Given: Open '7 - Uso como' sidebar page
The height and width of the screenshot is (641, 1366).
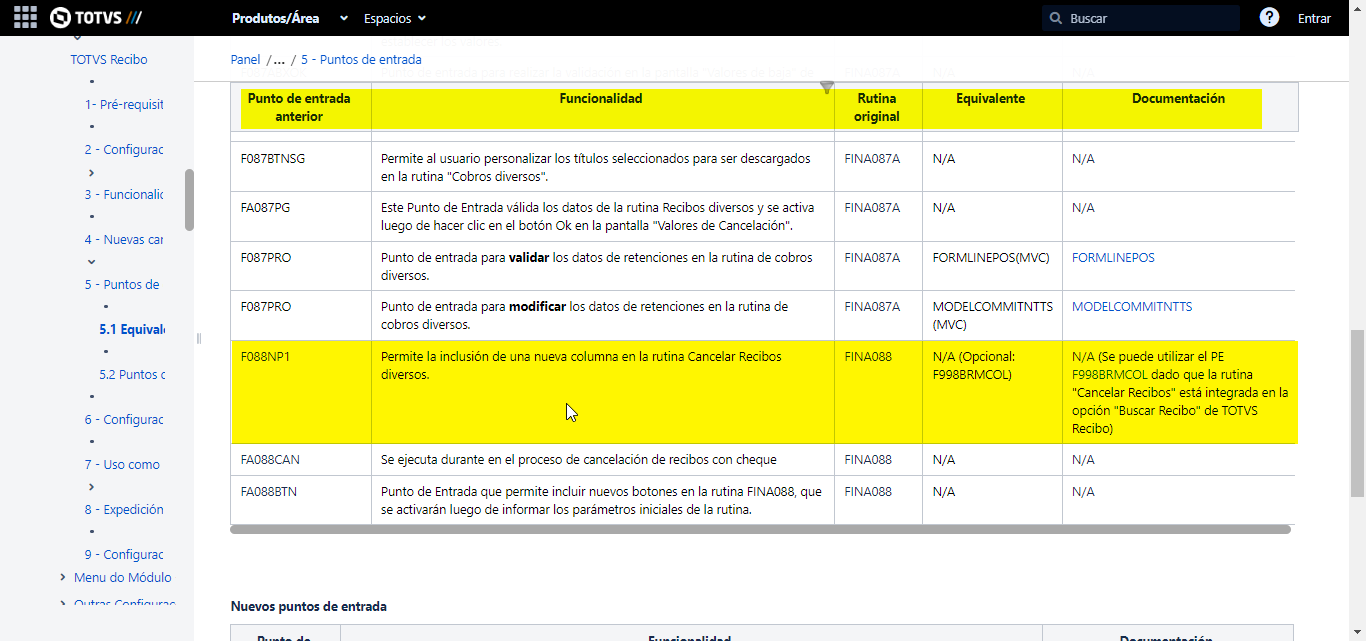Looking at the screenshot, I should 122,465.
